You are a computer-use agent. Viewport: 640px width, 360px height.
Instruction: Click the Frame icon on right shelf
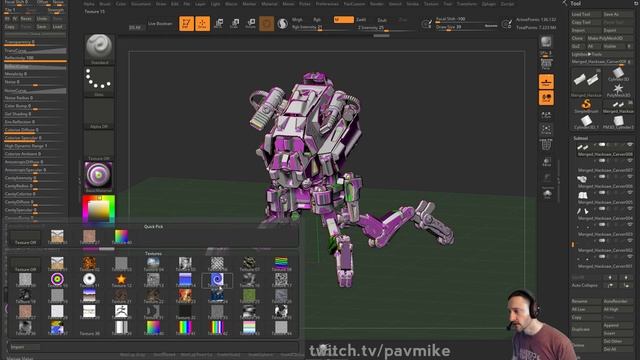pyautogui.click(x=546, y=130)
